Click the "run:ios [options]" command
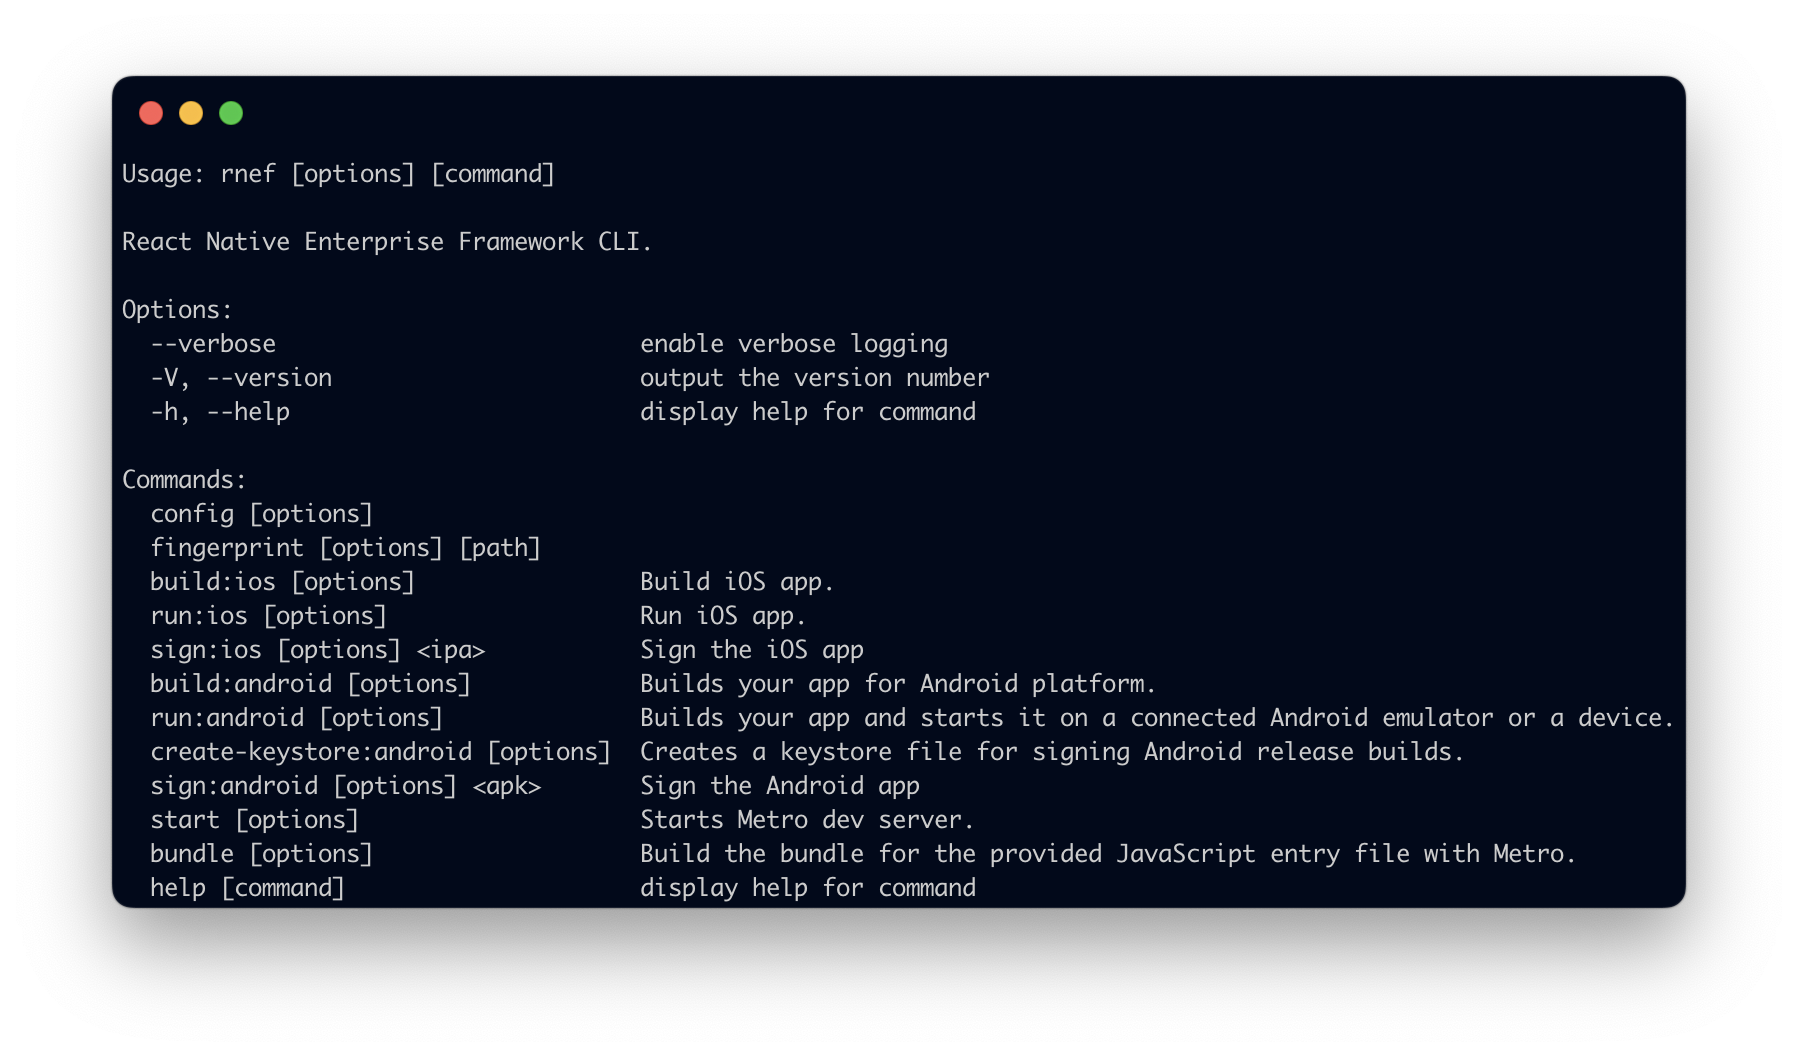The image size is (1798, 1056). click(268, 616)
